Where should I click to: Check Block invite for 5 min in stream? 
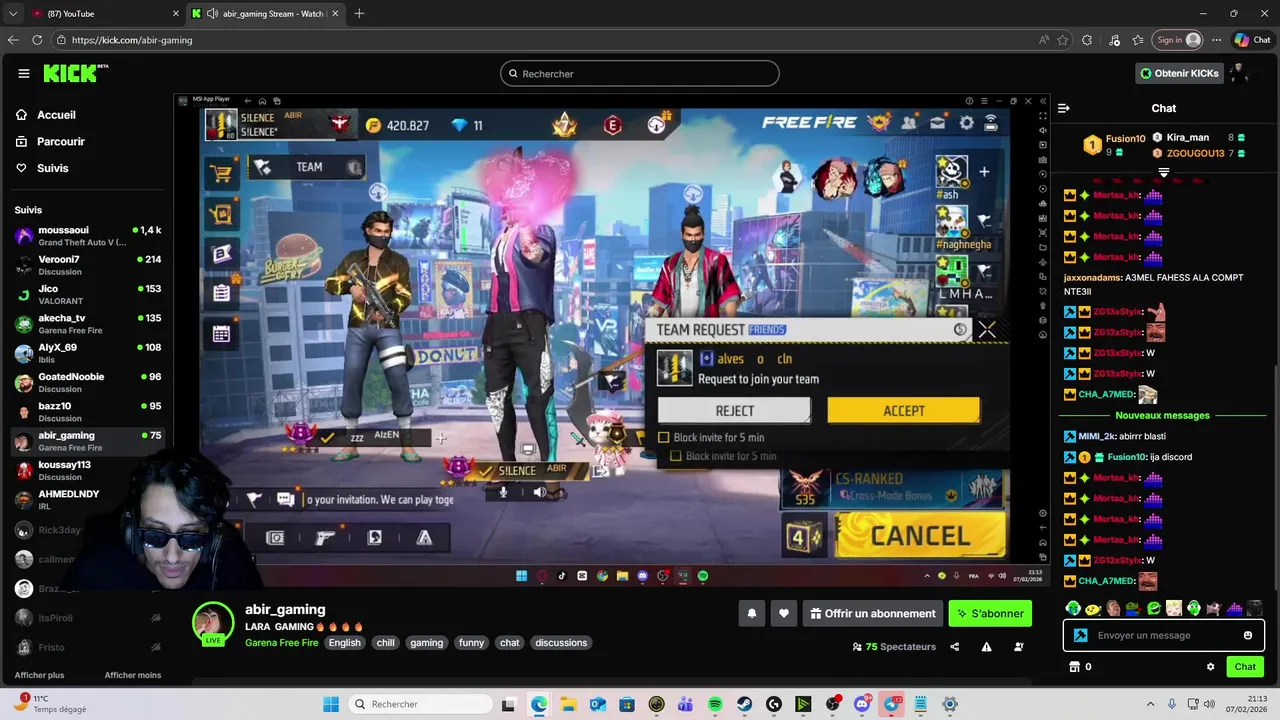pyautogui.click(x=663, y=437)
